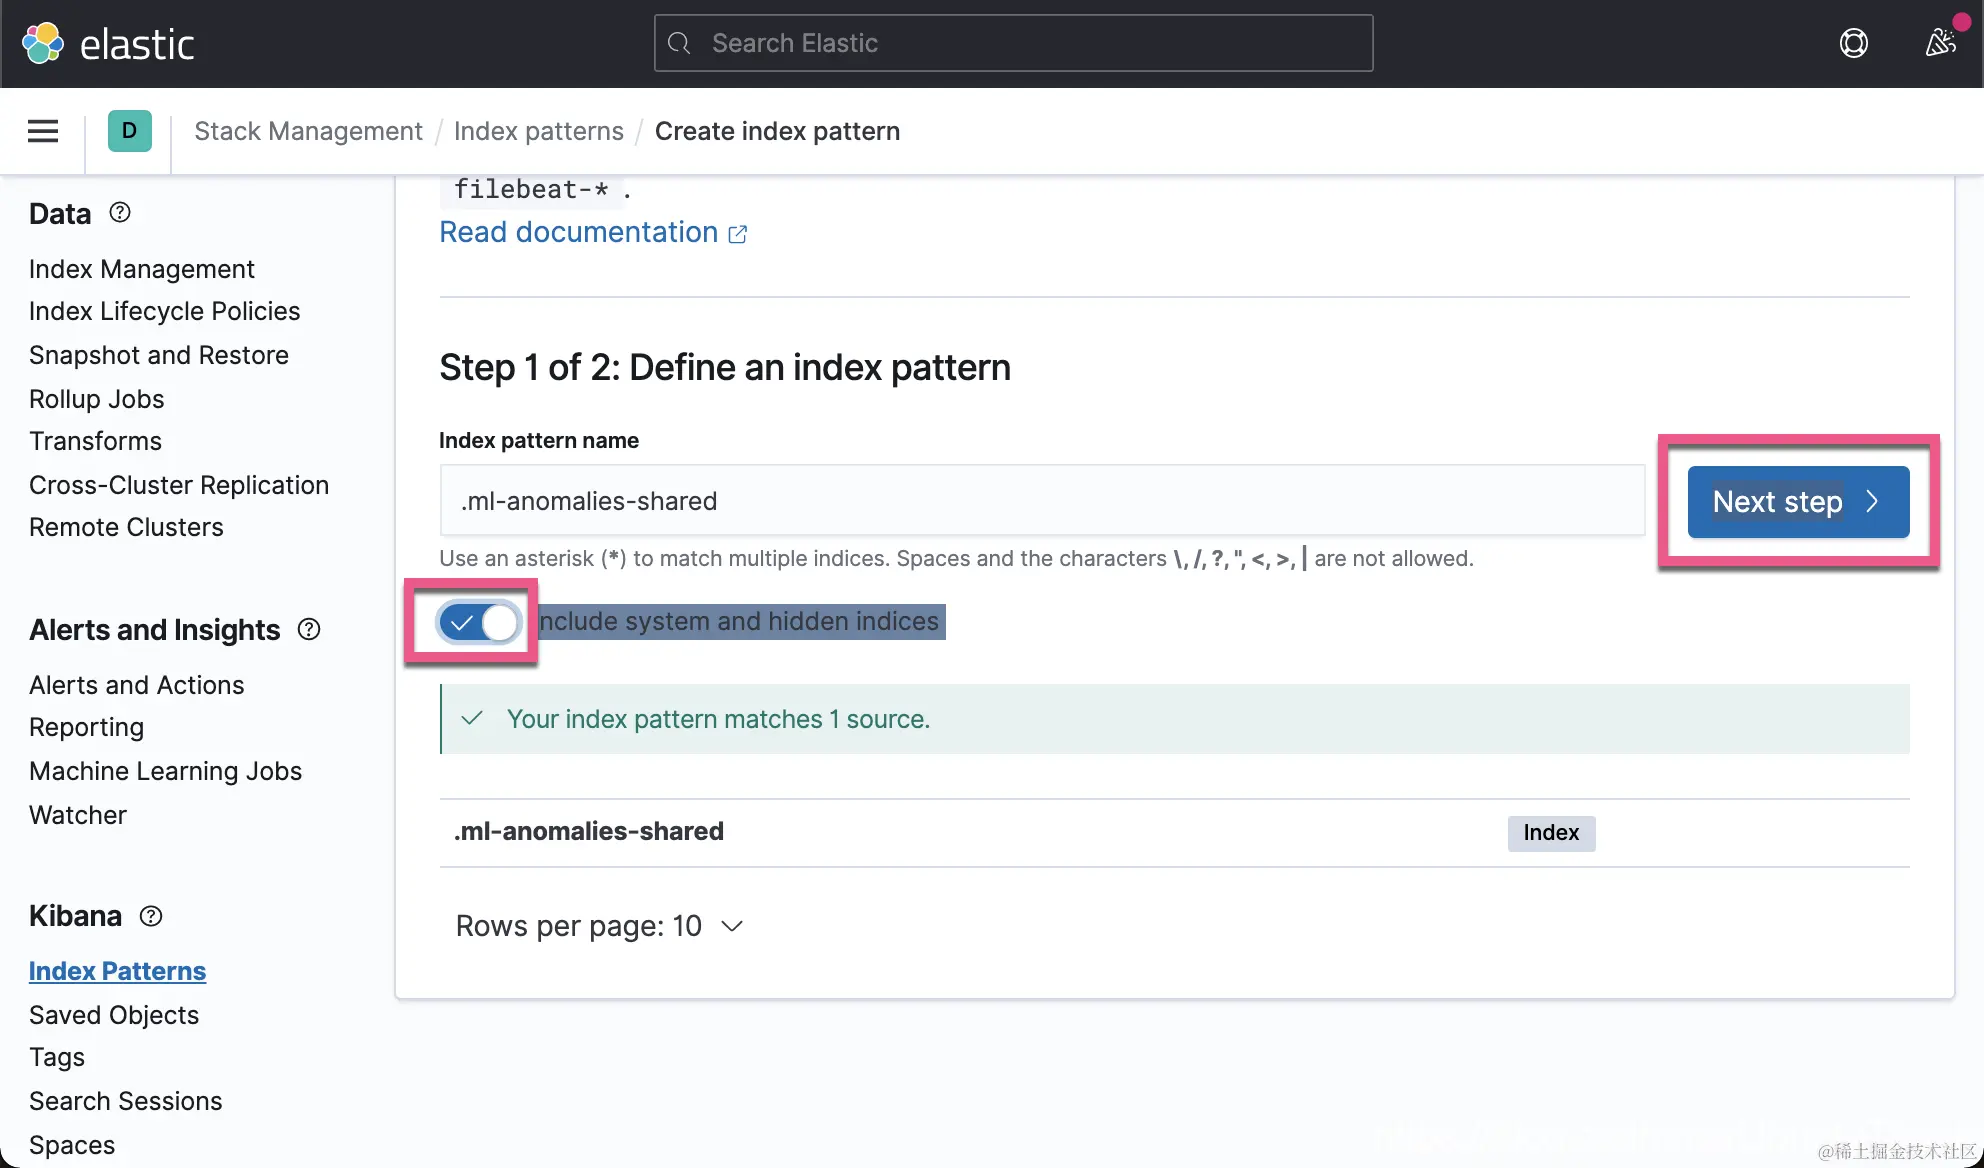Click the Next step button
Viewport: 1984px width, 1168px height.
click(1797, 502)
